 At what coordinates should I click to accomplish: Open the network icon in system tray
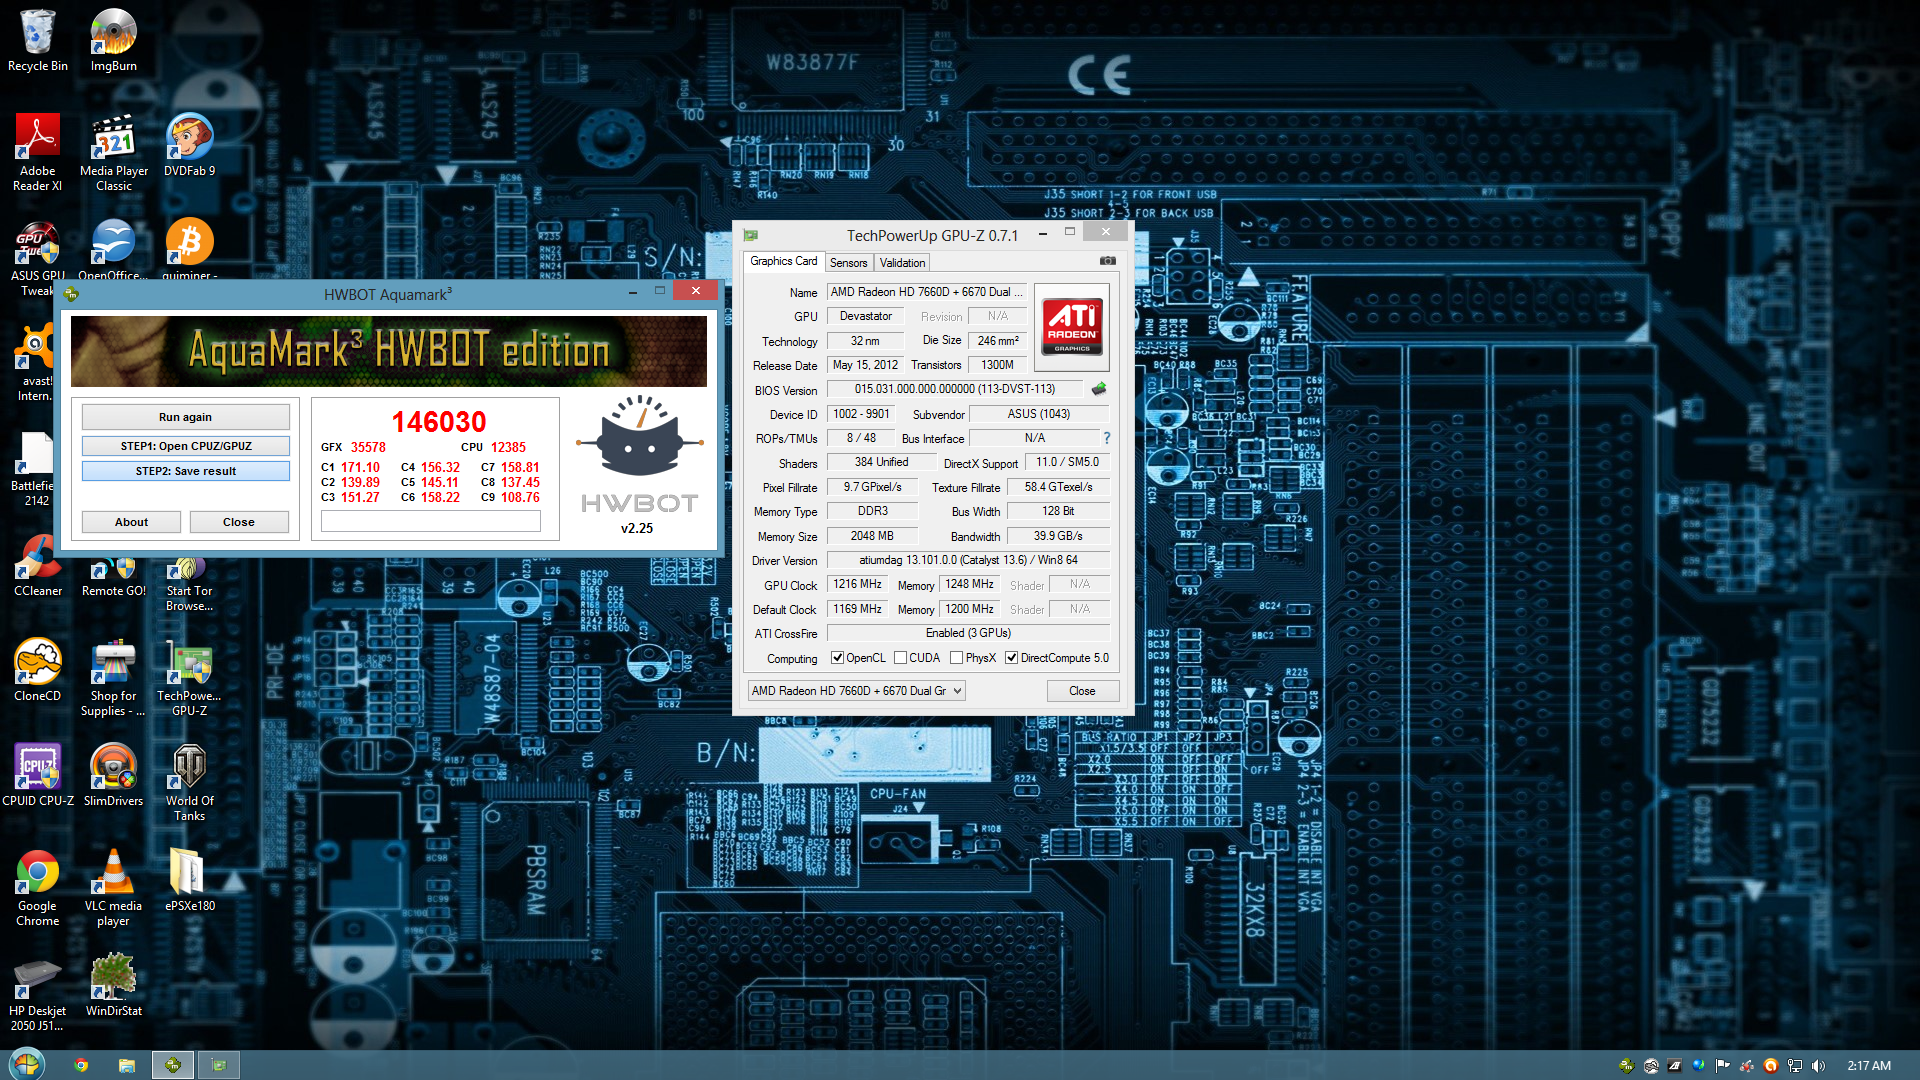click(1795, 1065)
